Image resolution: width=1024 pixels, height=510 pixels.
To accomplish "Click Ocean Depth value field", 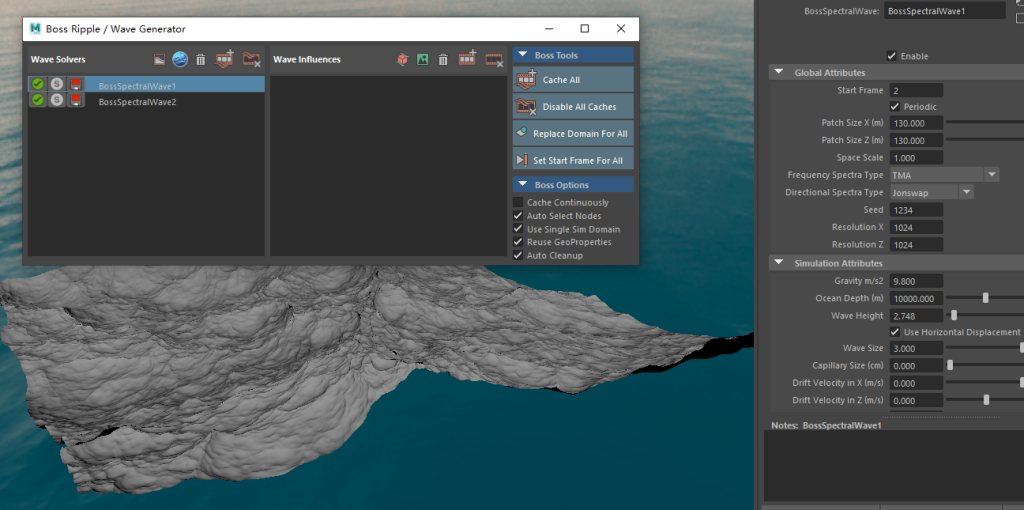I will pyautogui.click(x=916, y=298).
